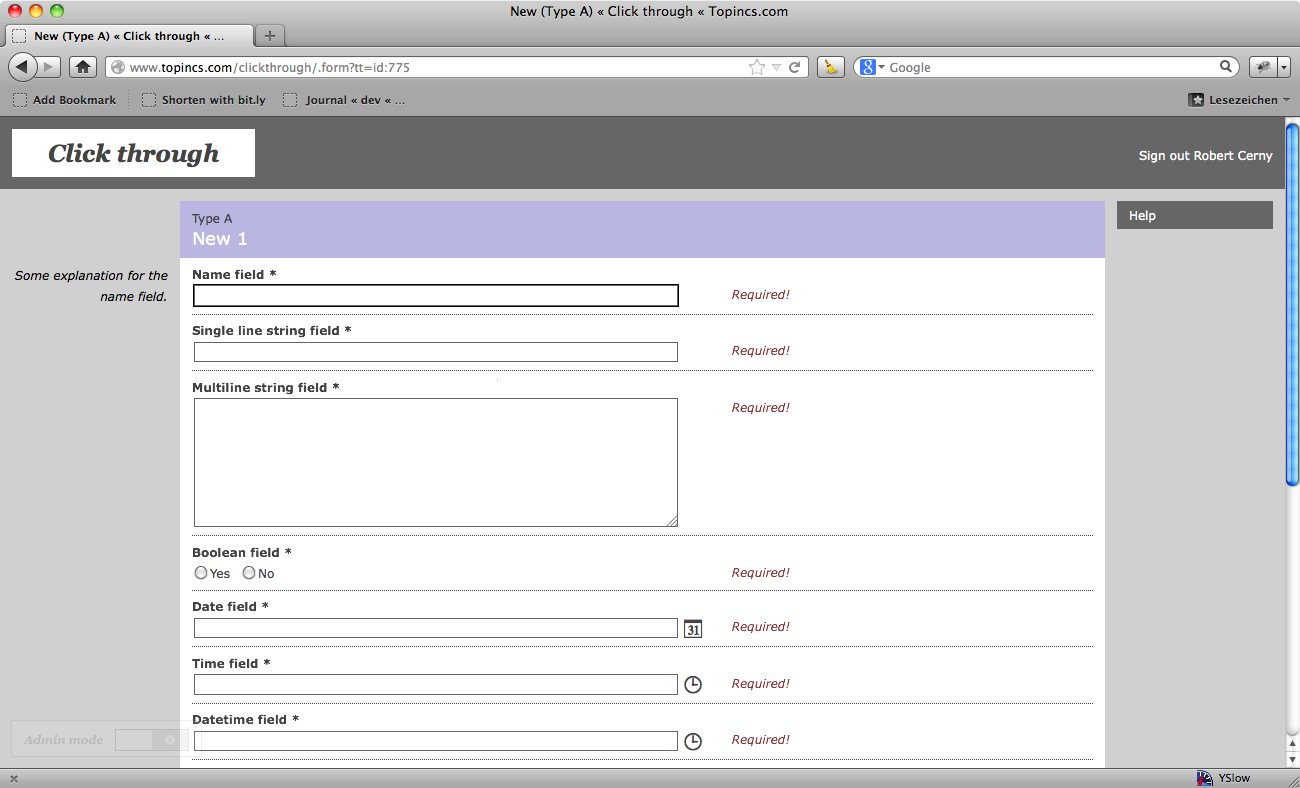
Task: Bookmark page with star icon
Action: click(x=757, y=67)
